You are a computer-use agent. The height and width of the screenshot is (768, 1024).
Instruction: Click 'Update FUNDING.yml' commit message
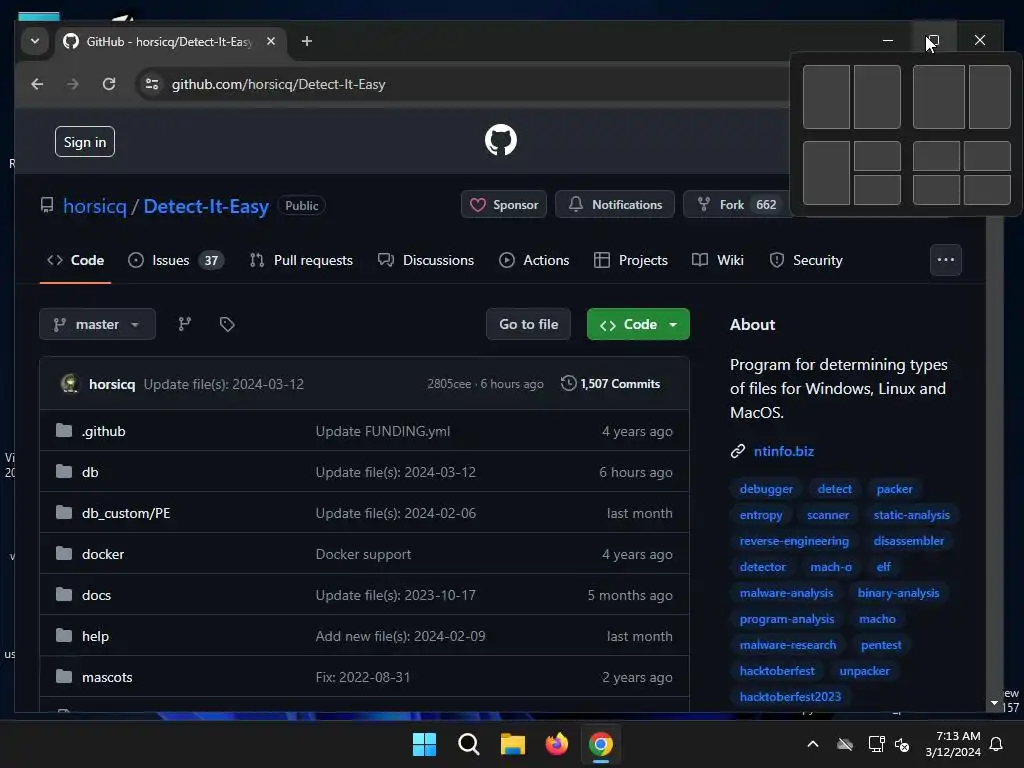[383, 431]
